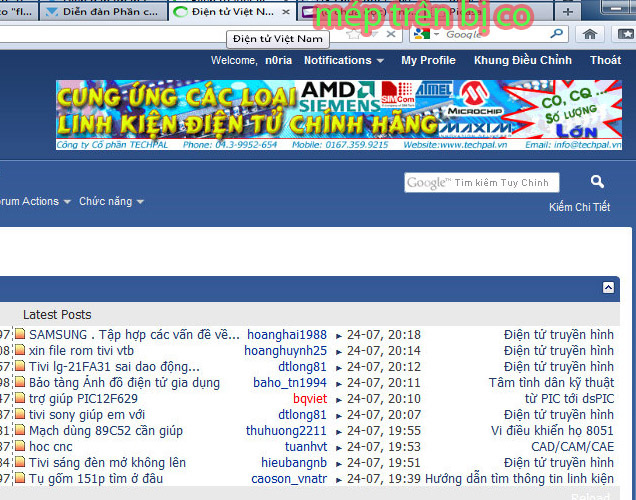Viewport: 636px width, 500px height.
Task: Click Thoát to log out
Action: point(605,60)
